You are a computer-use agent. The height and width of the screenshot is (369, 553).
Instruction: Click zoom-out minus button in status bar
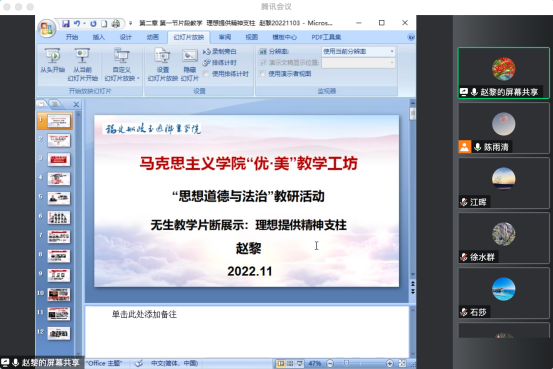click(330, 363)
